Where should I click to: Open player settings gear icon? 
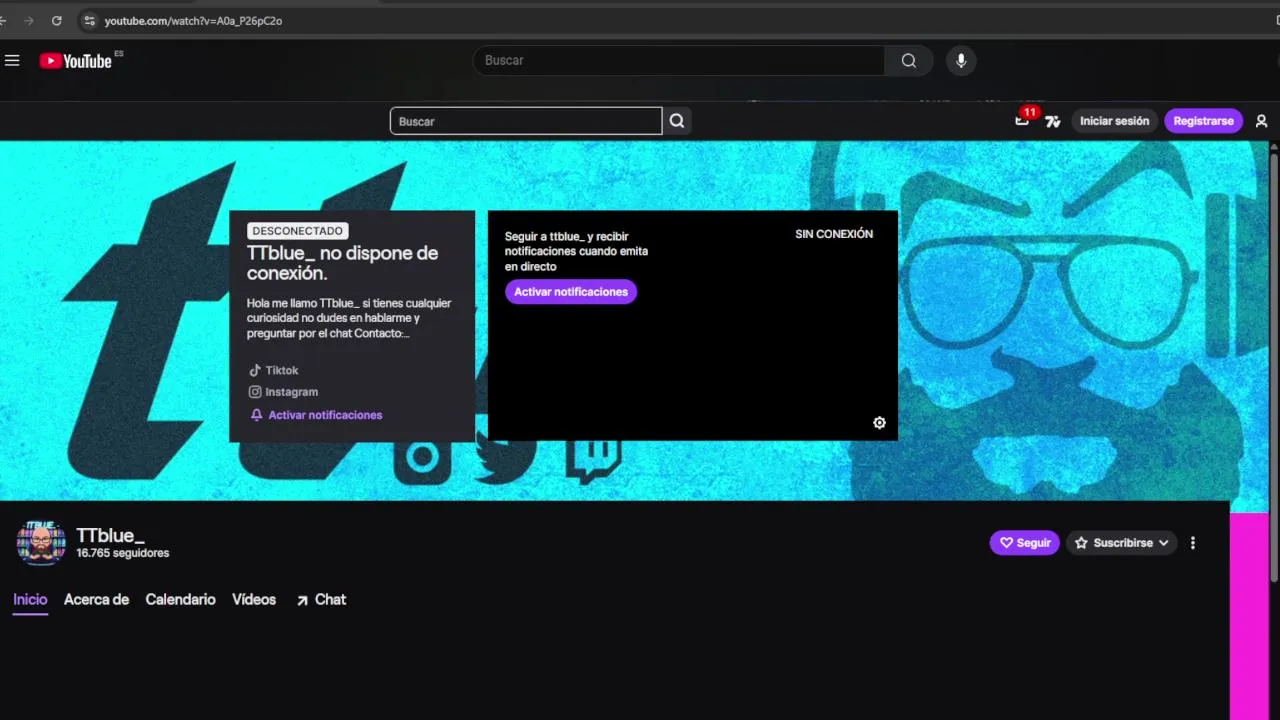click(879, 423)
